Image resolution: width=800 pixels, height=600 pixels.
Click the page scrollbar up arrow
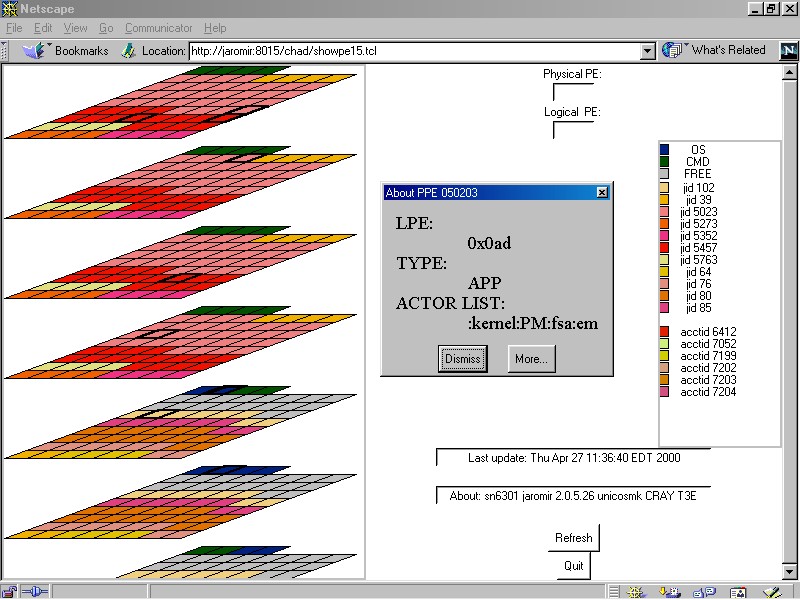tap(789, 73)
